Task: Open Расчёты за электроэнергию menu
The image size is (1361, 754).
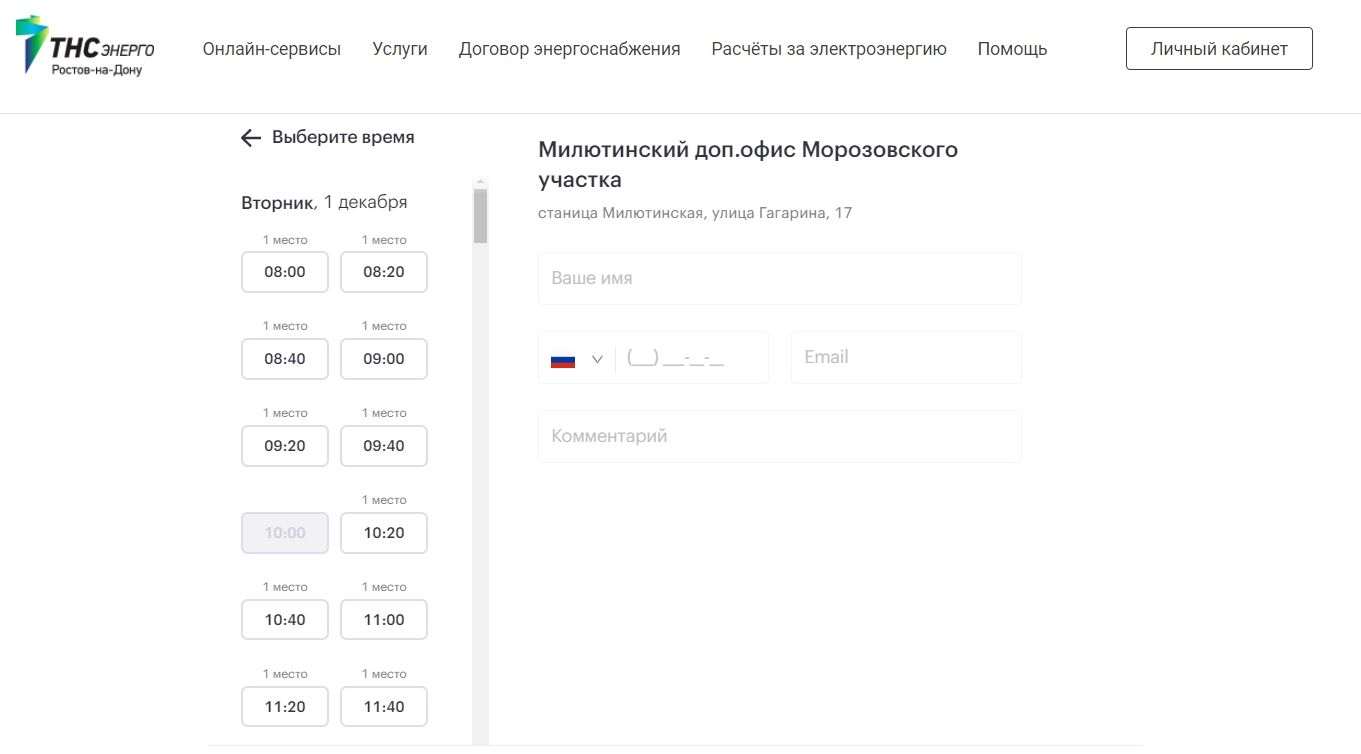Action: (x=829, y=49)
